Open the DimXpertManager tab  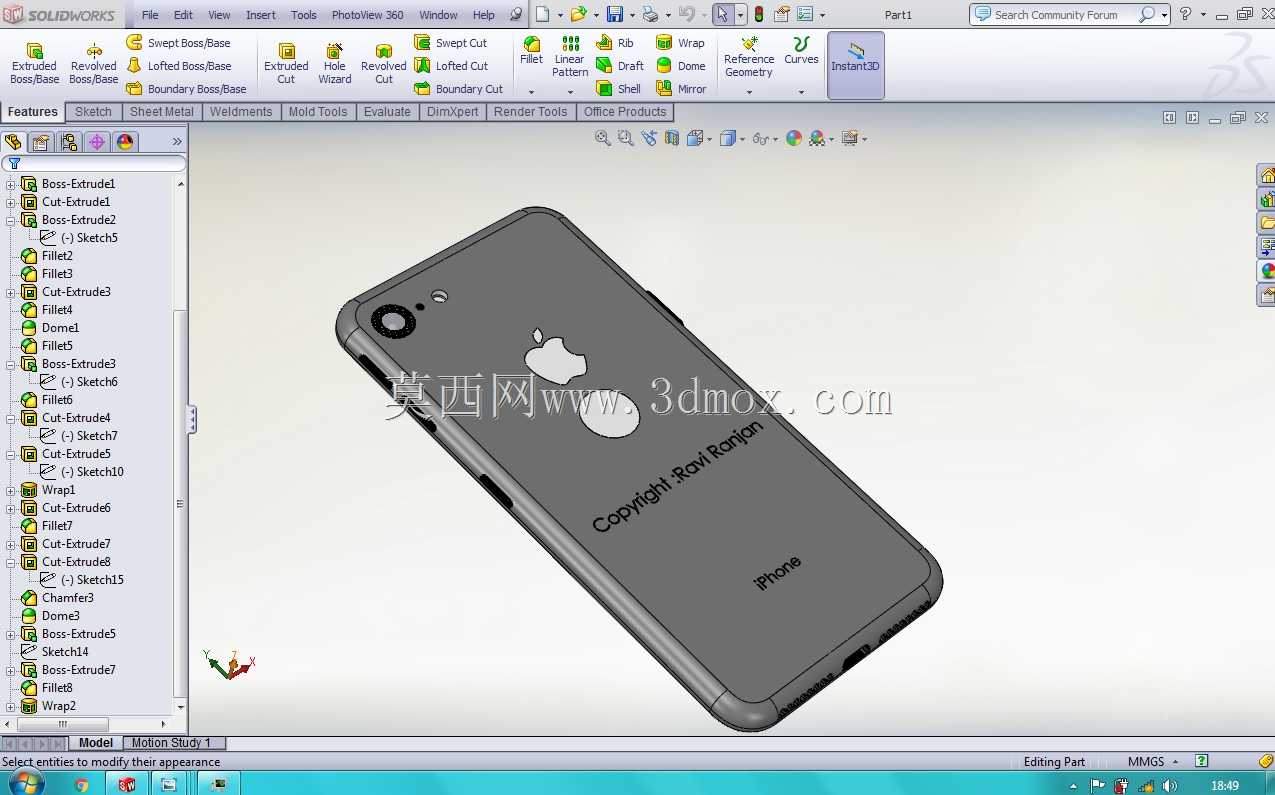tap(97, 142)
